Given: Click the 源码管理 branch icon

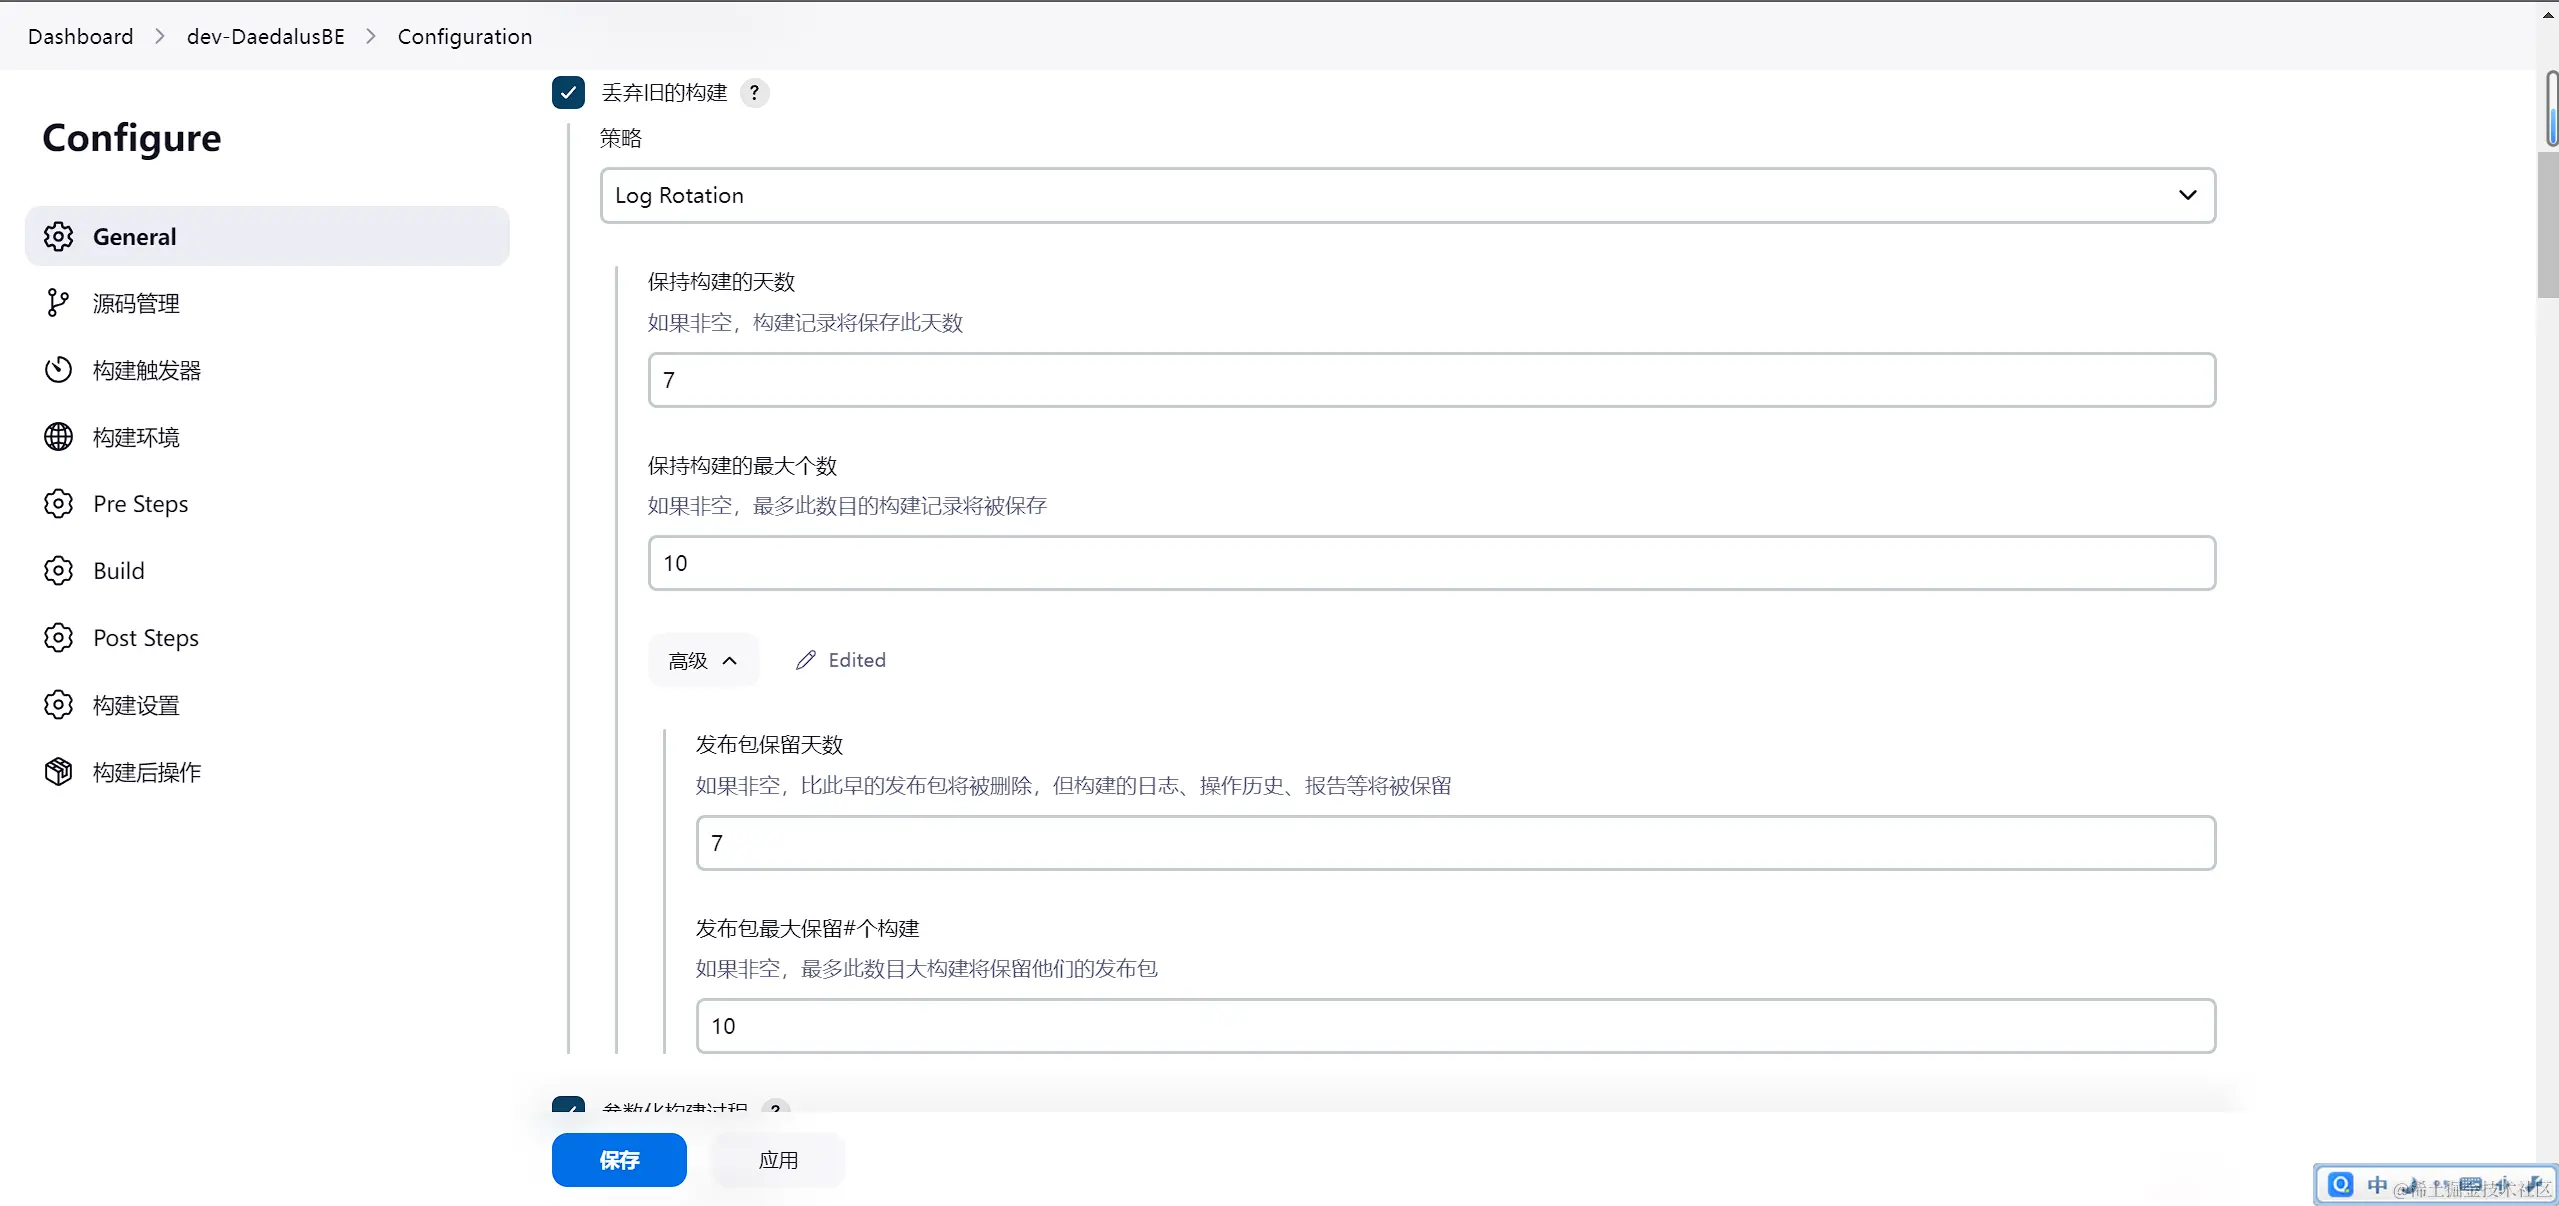Looking at the screenshot, I should click(58, 303).
